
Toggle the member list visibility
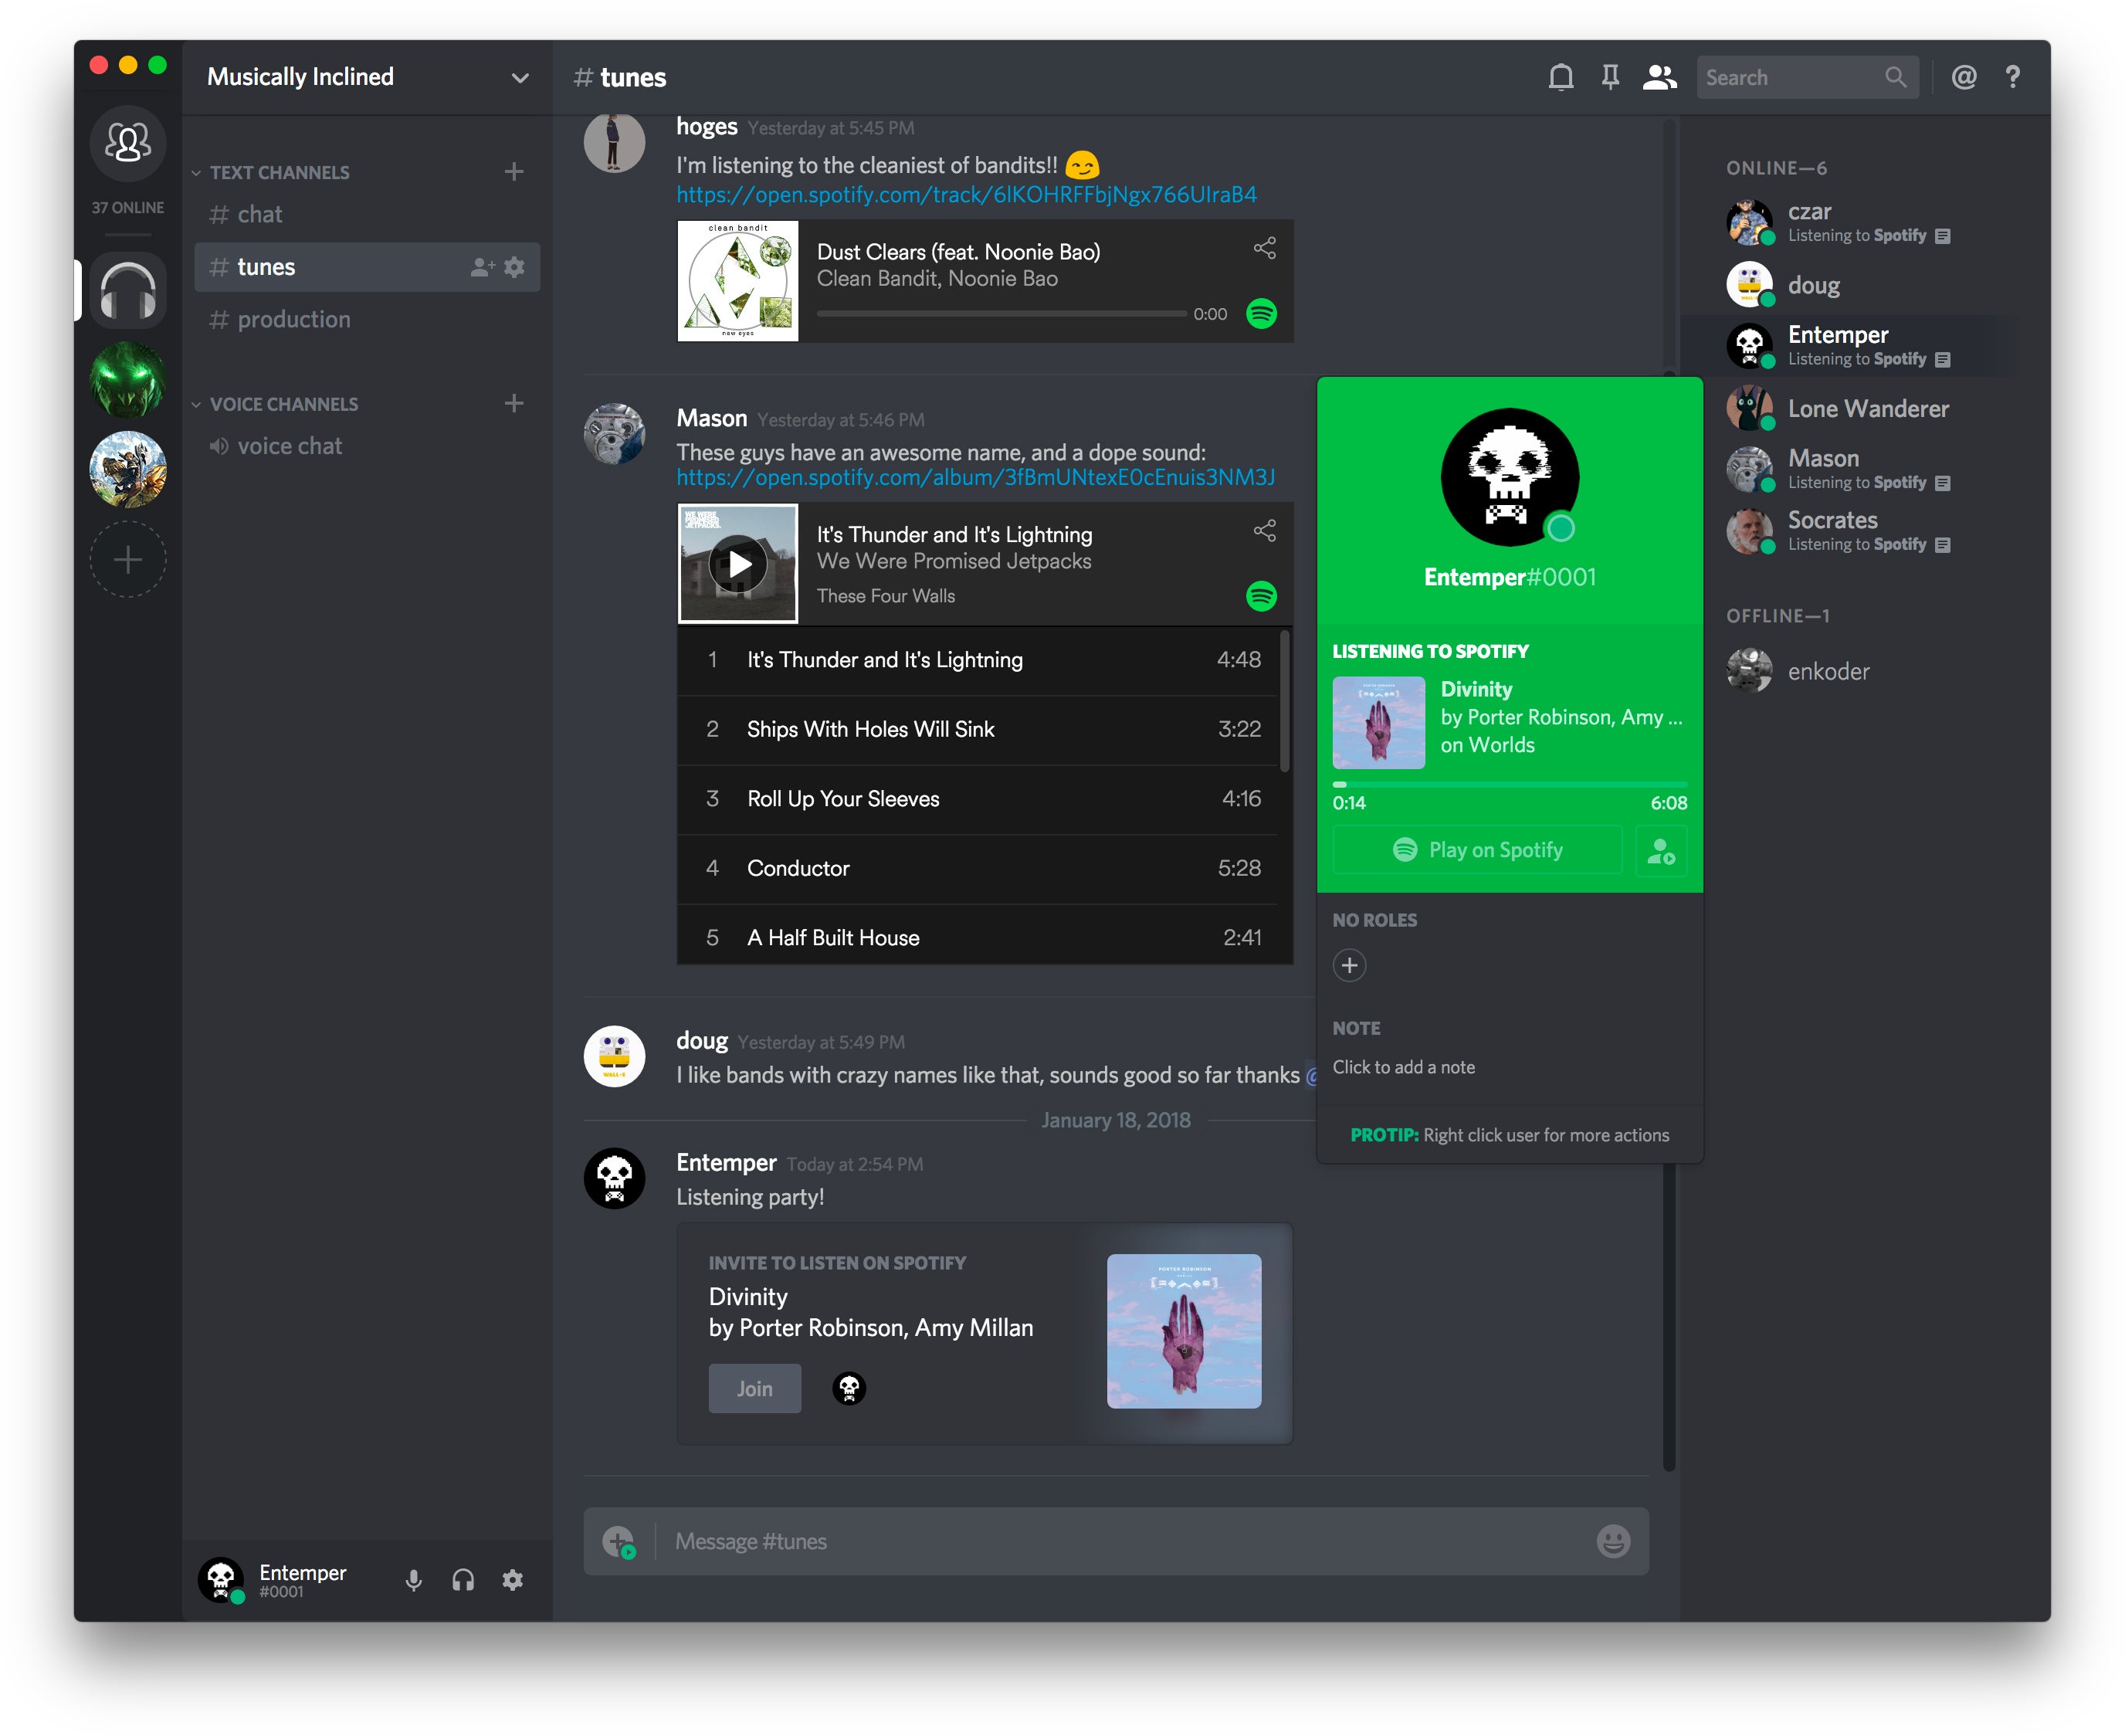[x=1659, y=77]
